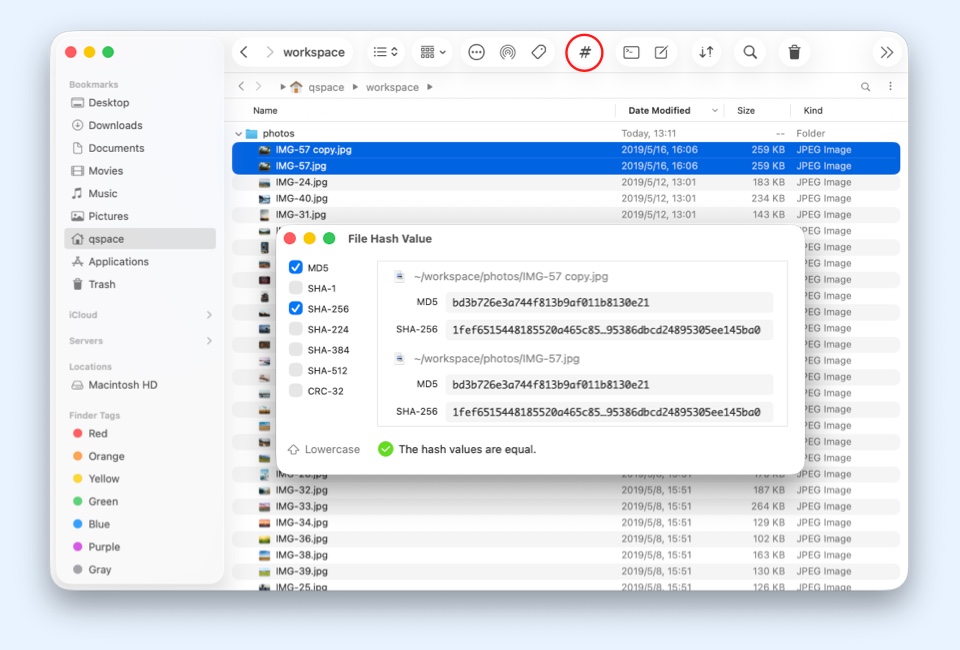Click the compose/edit icon in the toolbar
The image size is (960, 650).
click(x=662, y=52)
